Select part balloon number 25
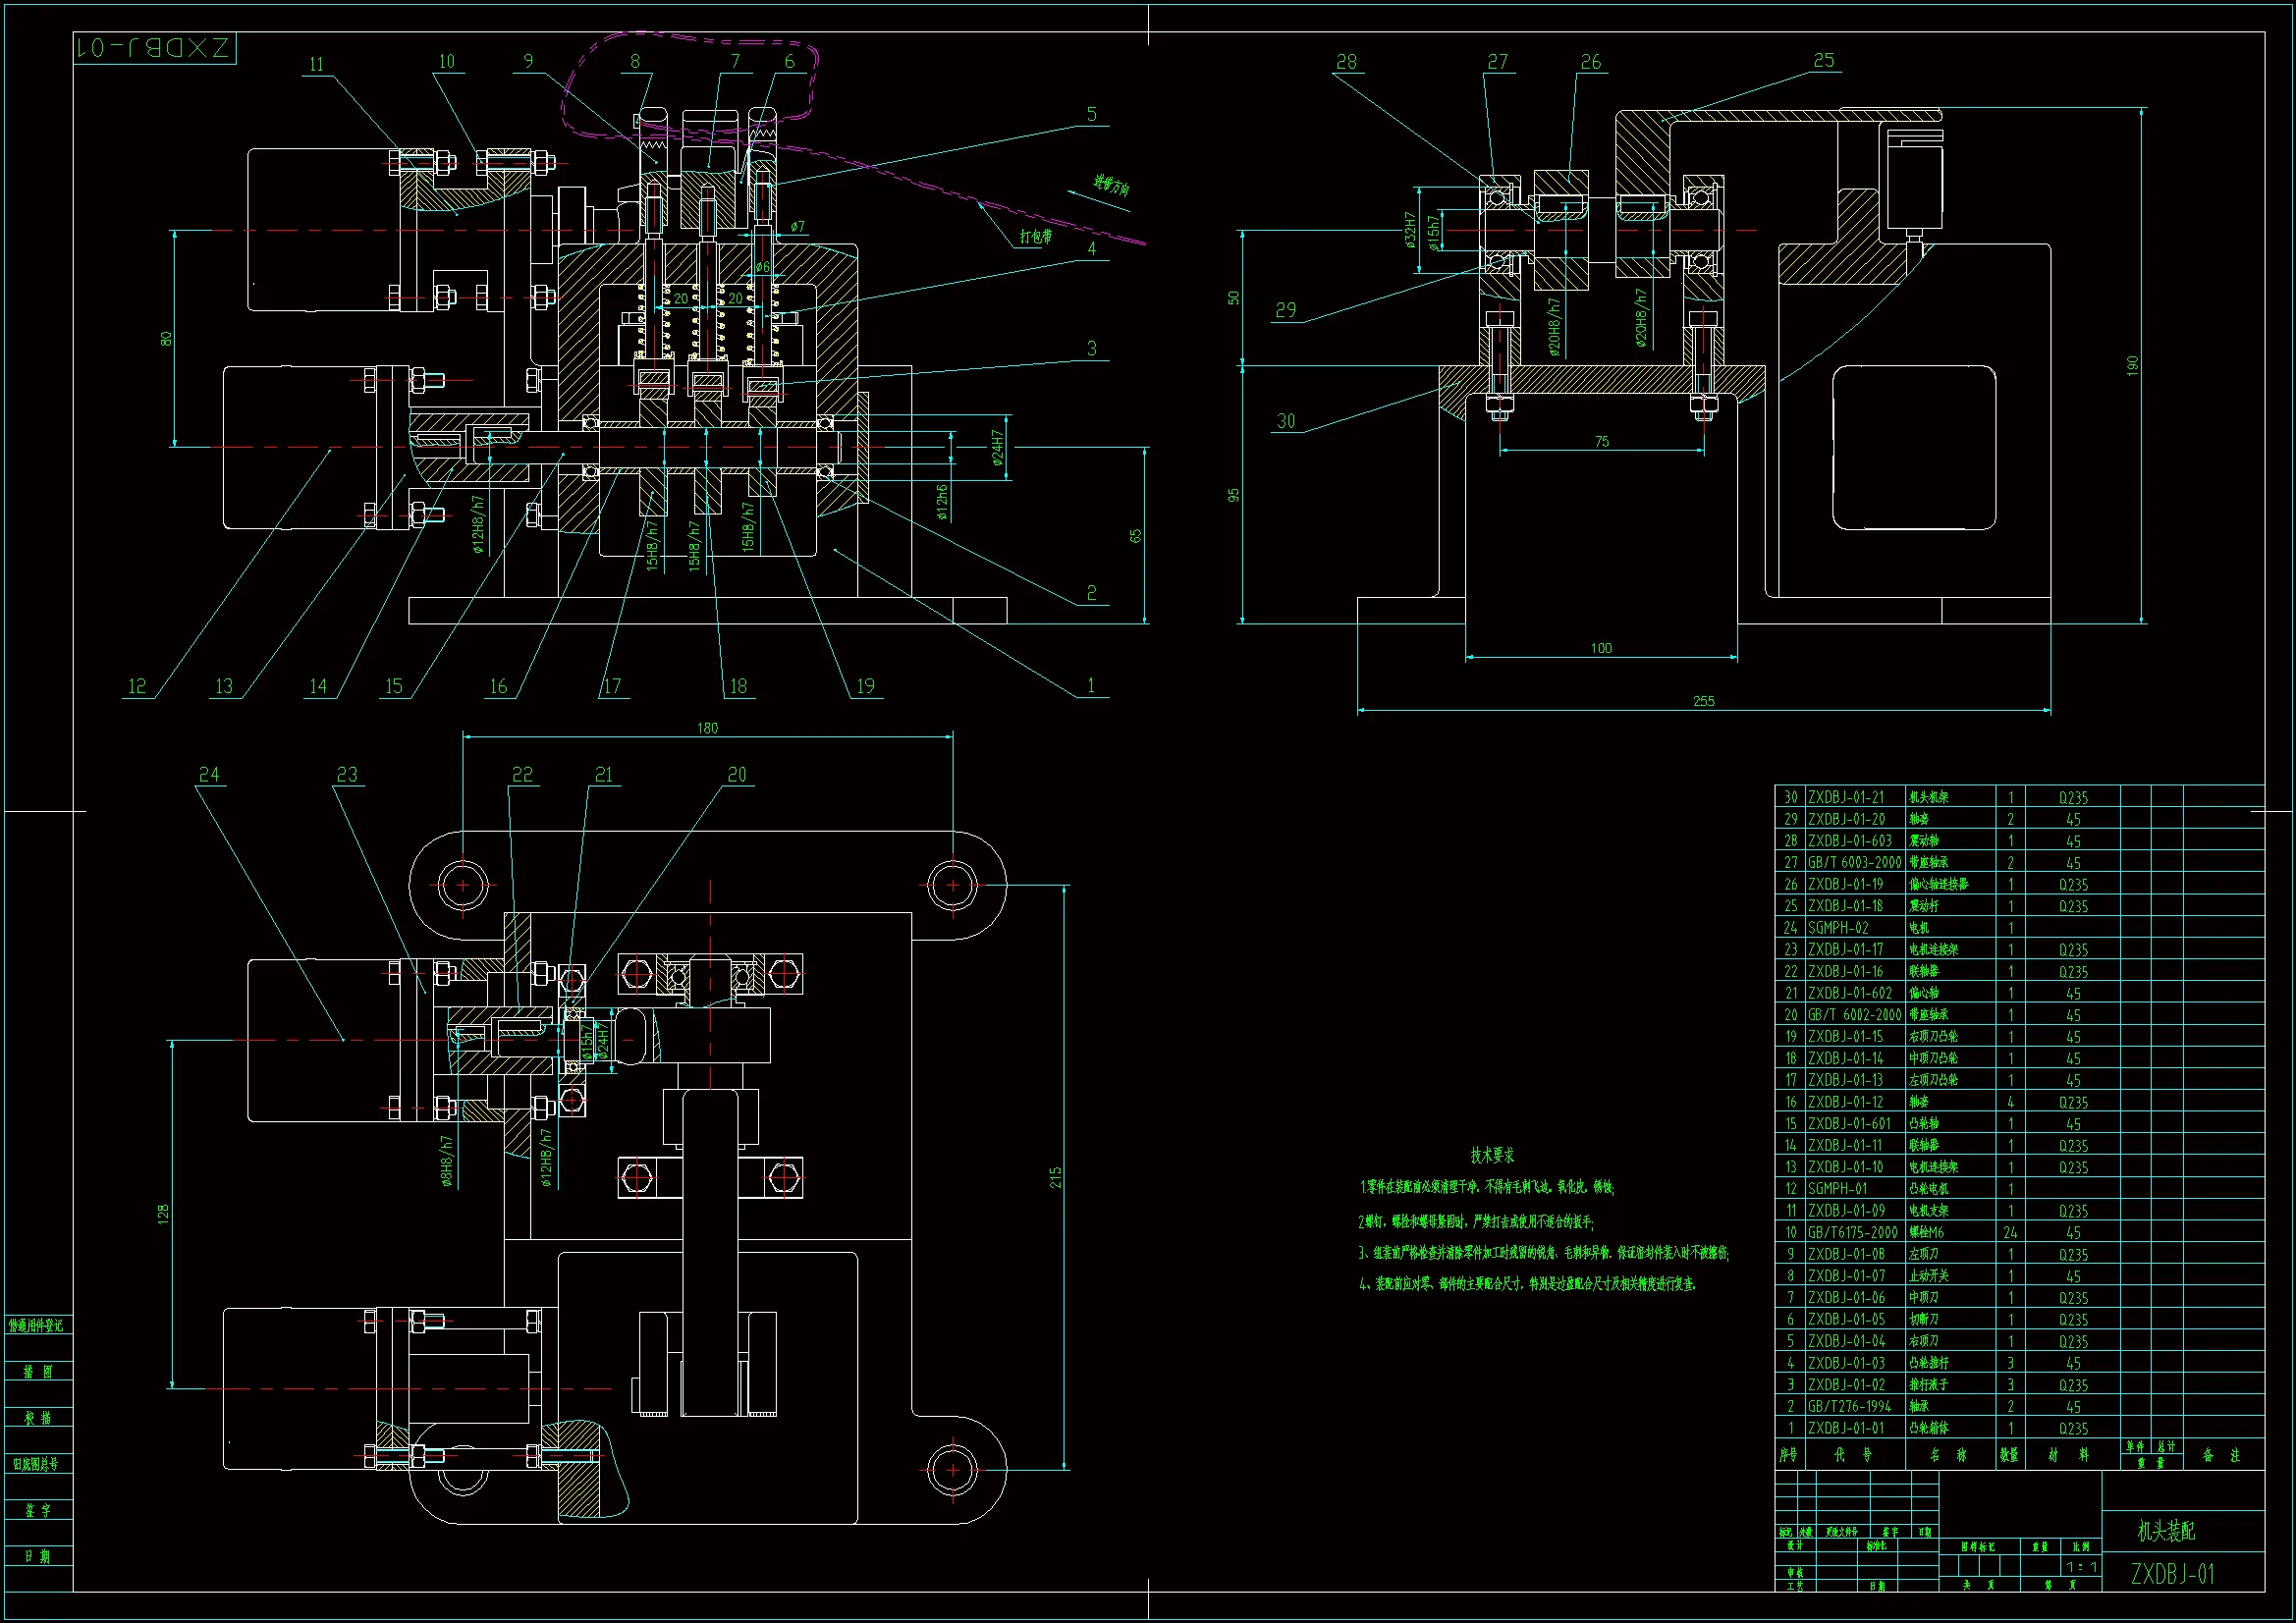This screenshot has width=2296, height=1623. pos(1823,61)
